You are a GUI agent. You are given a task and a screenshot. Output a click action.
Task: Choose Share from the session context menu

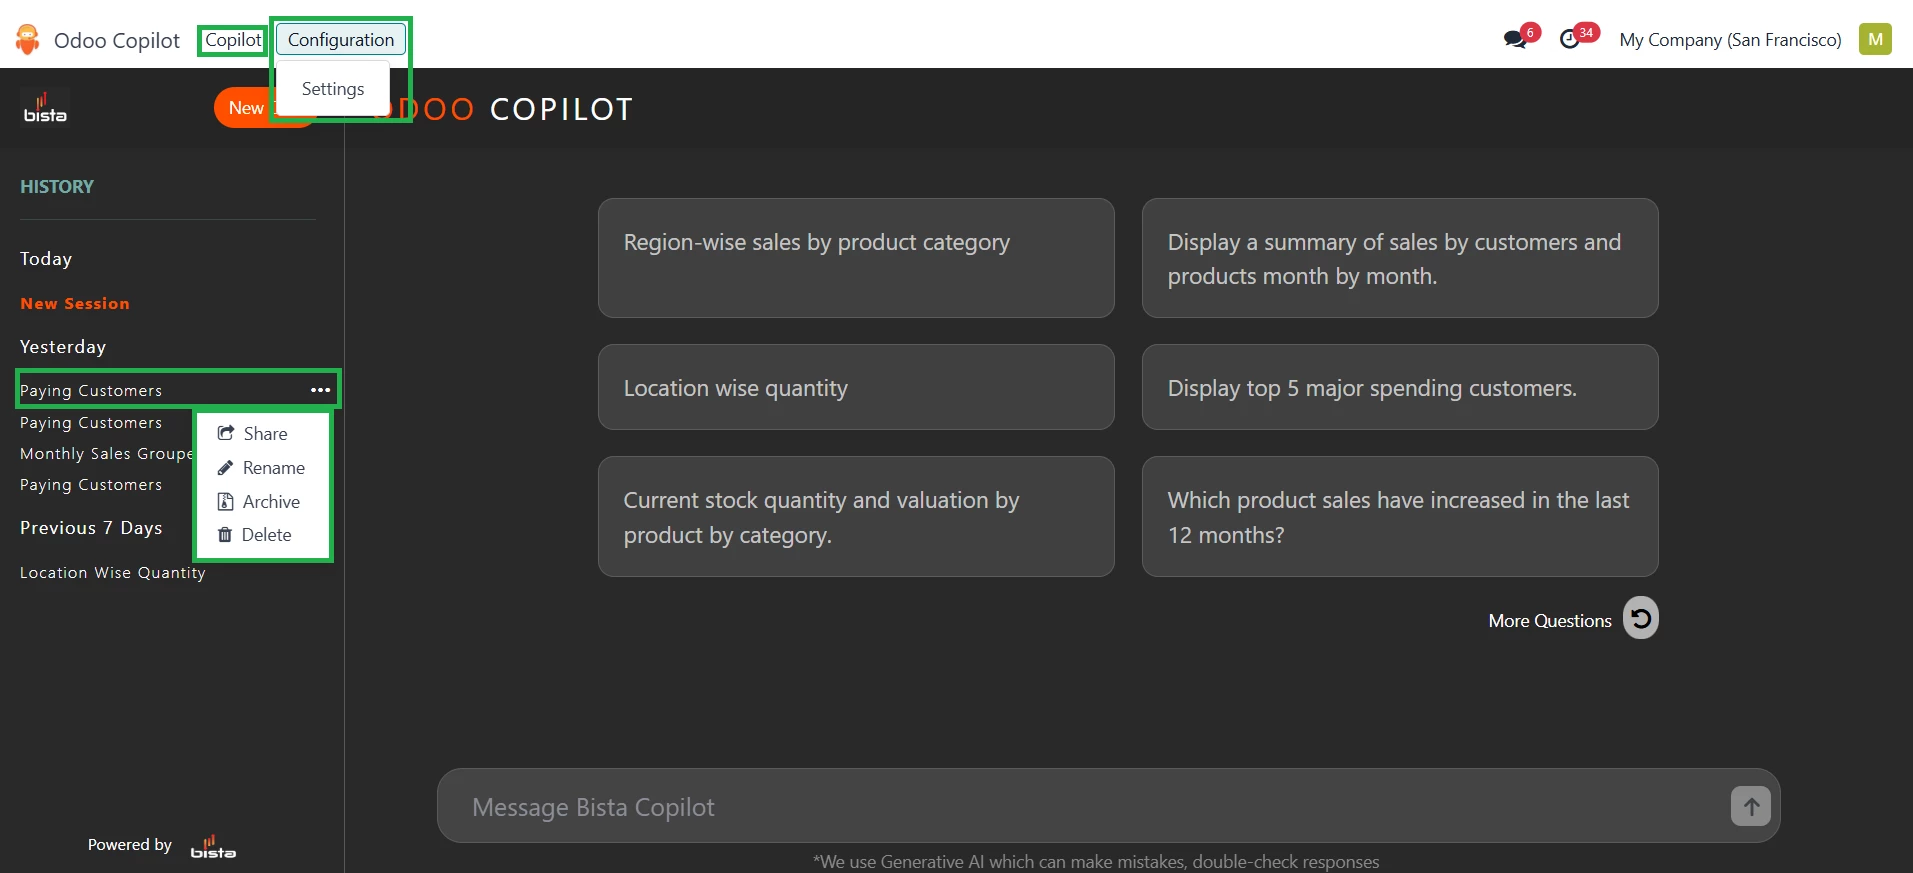click(264, 434)
